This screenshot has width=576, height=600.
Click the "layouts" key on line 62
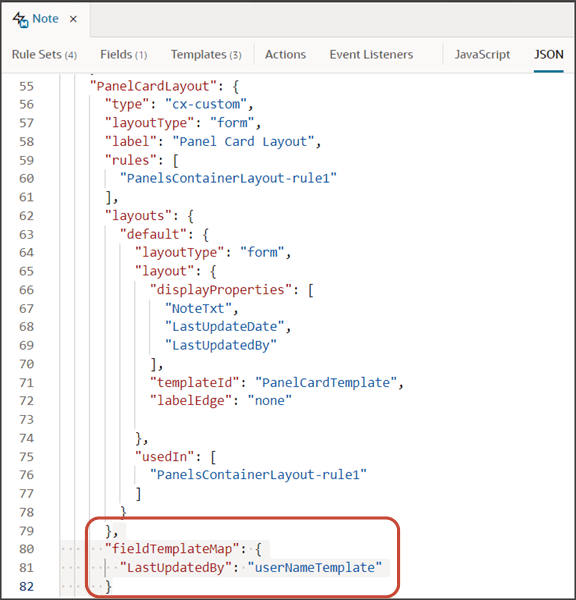pos(138,216)
